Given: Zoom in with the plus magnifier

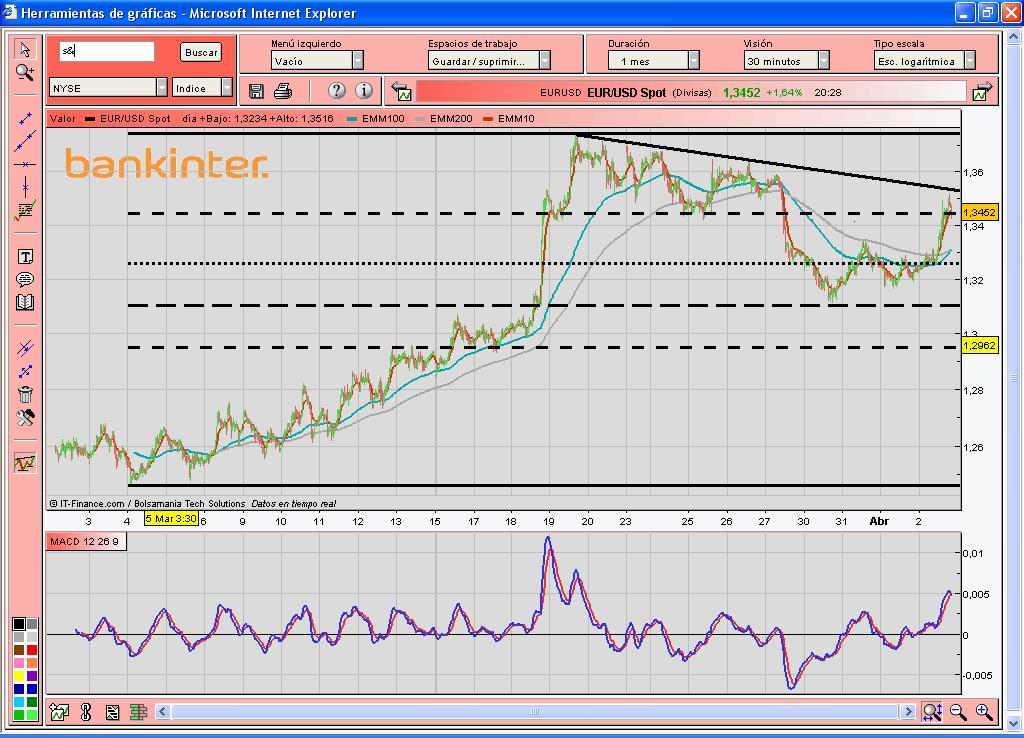Looking at the screenshot, I should tap(984, 712).
